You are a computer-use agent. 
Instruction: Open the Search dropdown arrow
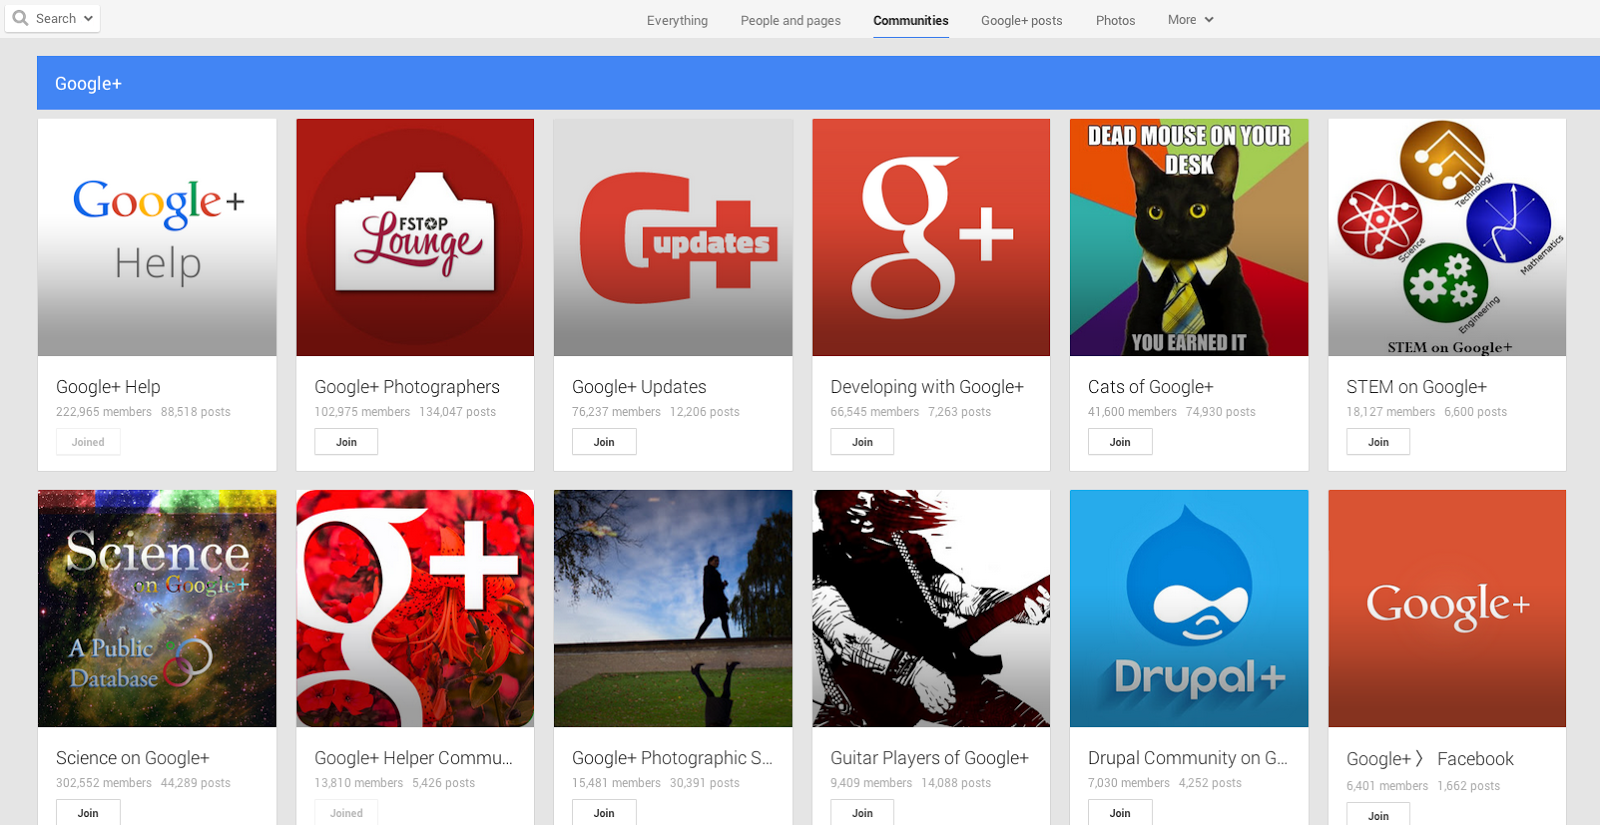pos(88,19)
